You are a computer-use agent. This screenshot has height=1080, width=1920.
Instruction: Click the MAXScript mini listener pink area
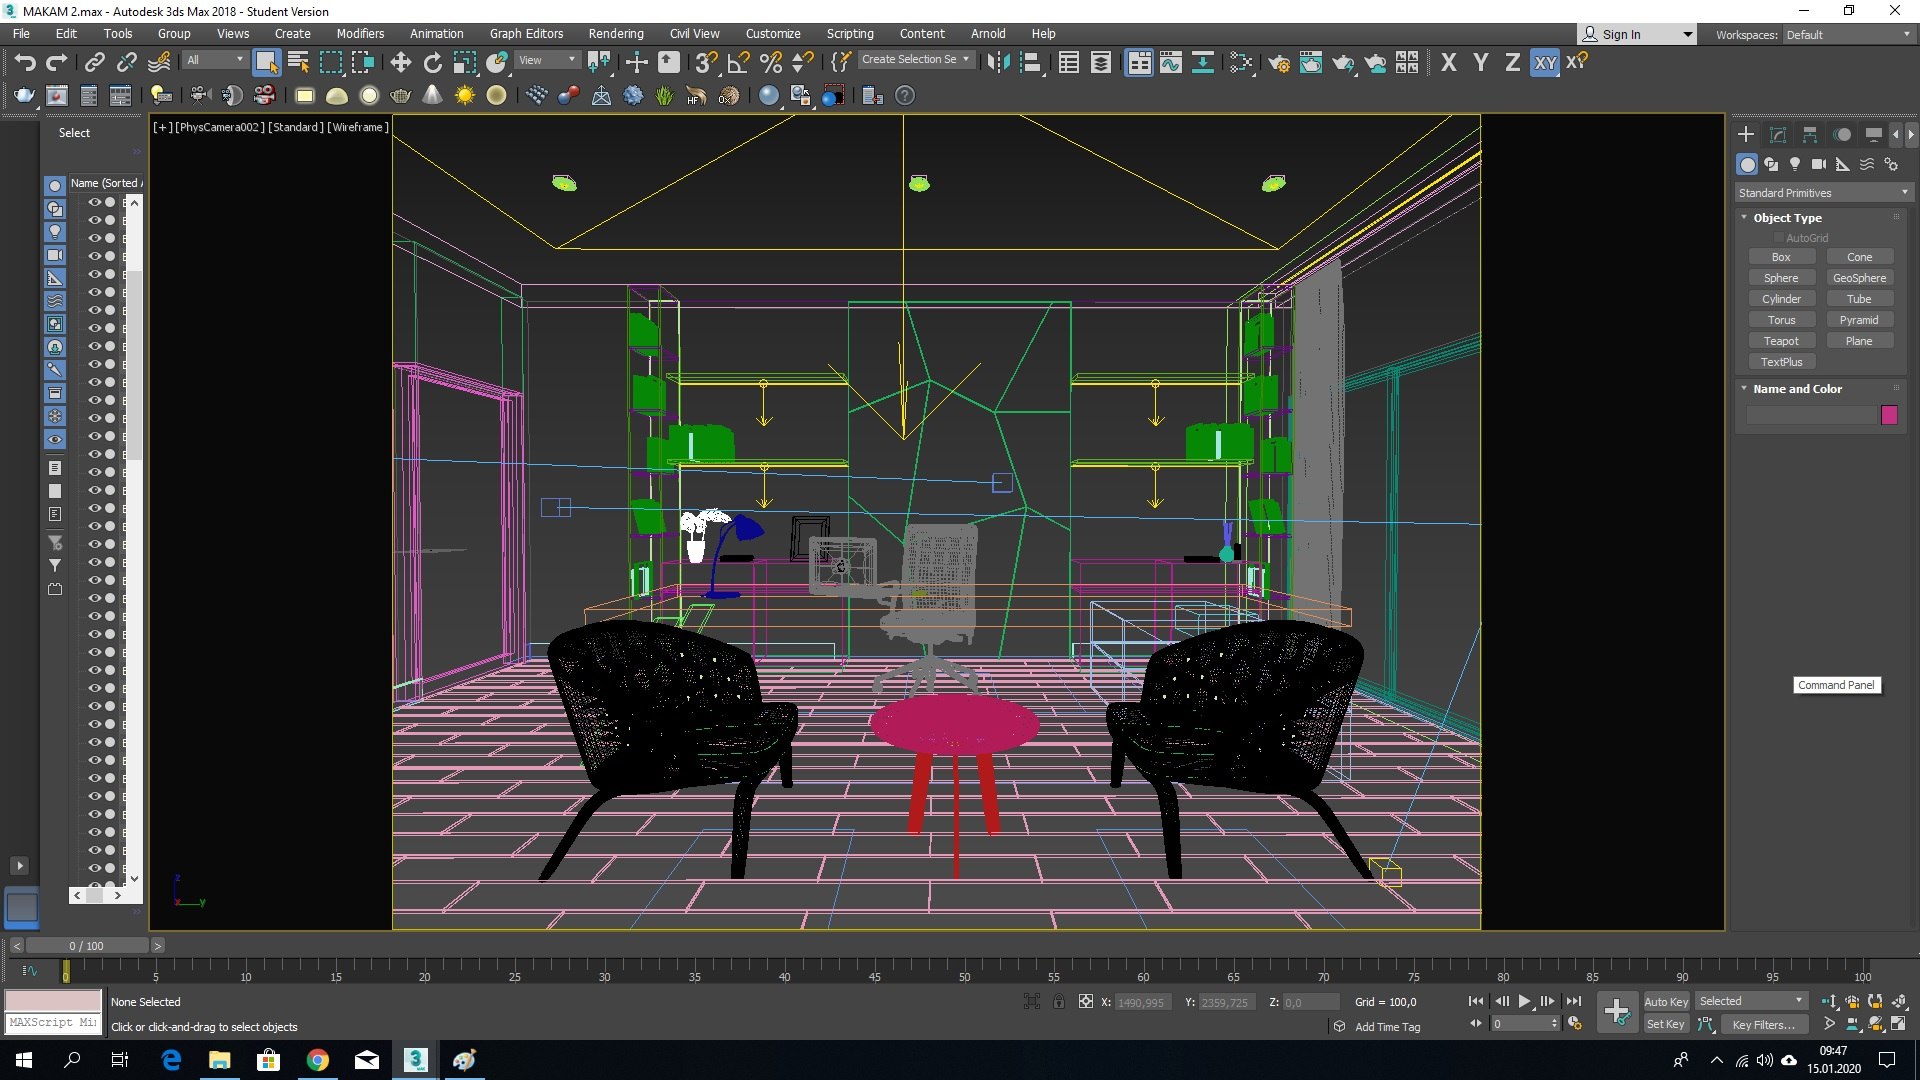click(x=53, y=1001)
